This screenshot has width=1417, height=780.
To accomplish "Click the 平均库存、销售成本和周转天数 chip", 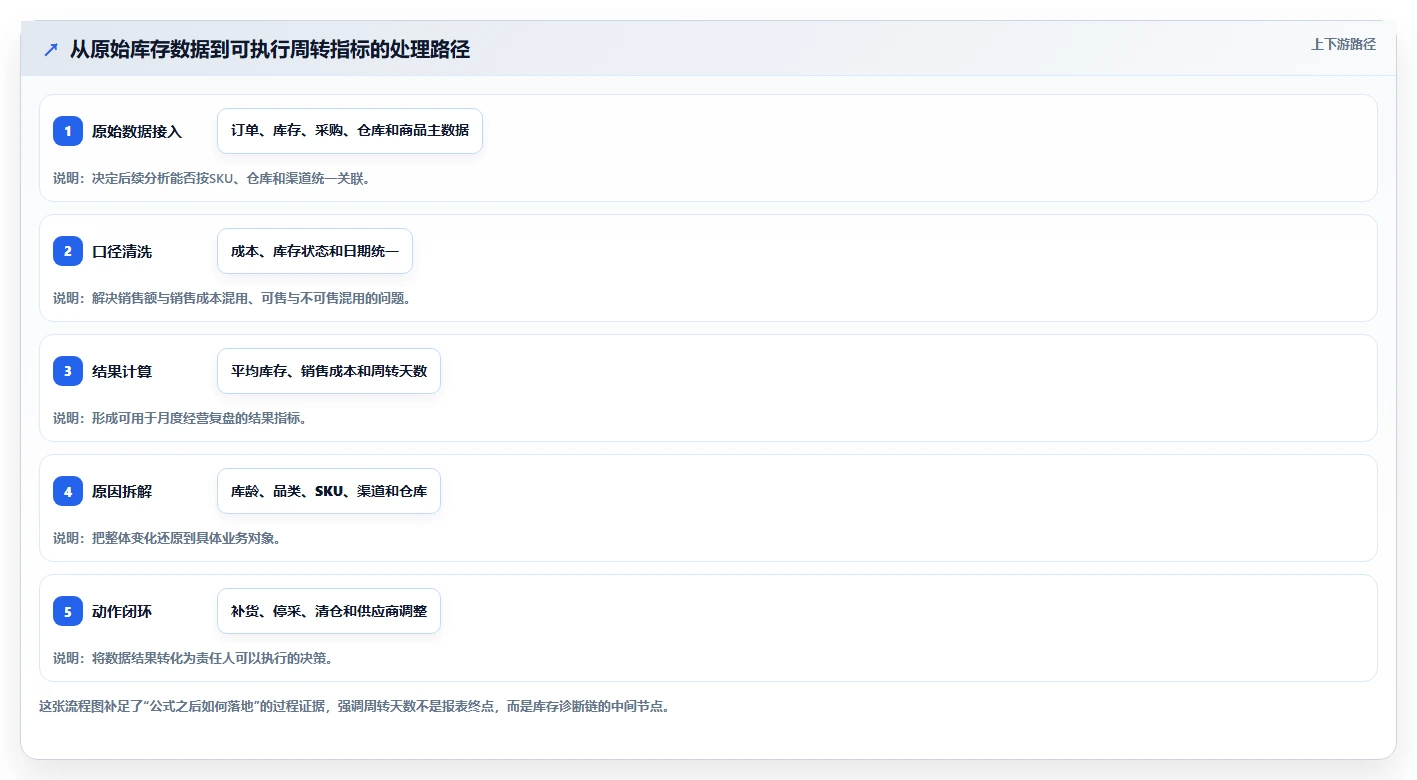I will (x=329, y=371).
